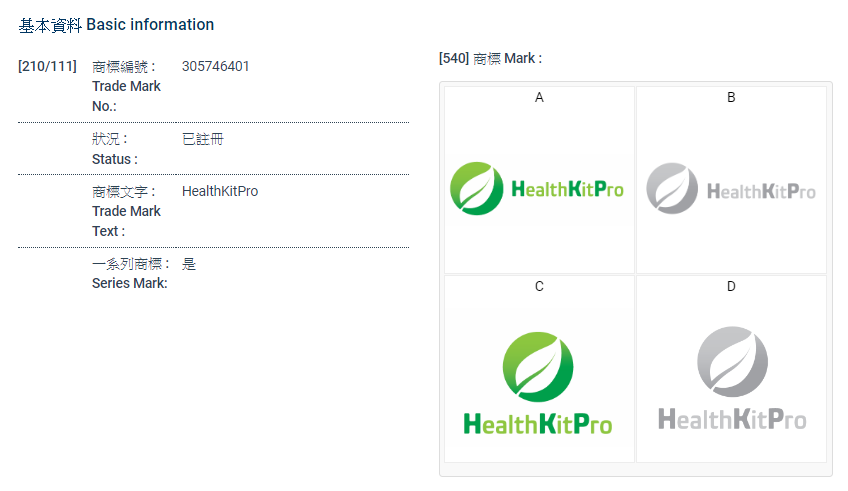
Task: Click the [540] Mark label
Action: tap(490, 59)
